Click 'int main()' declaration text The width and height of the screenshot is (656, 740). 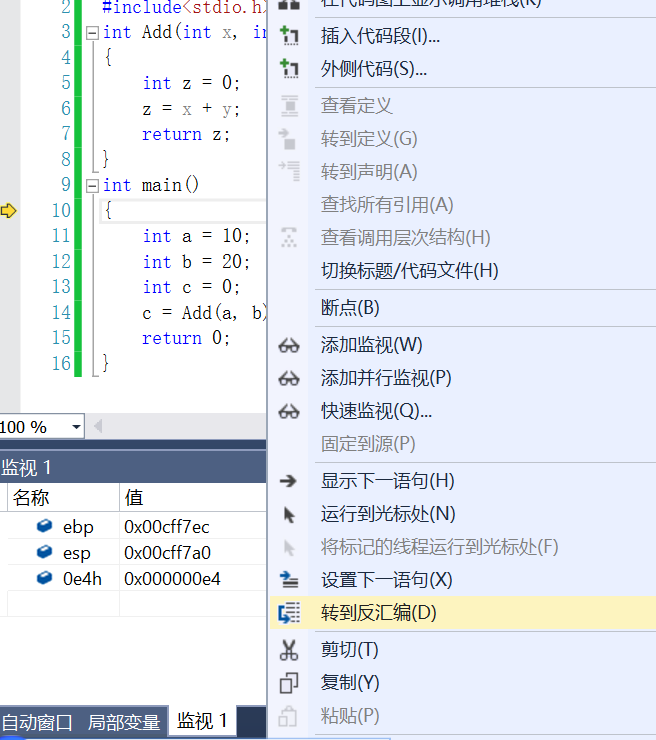click(151, 185)
